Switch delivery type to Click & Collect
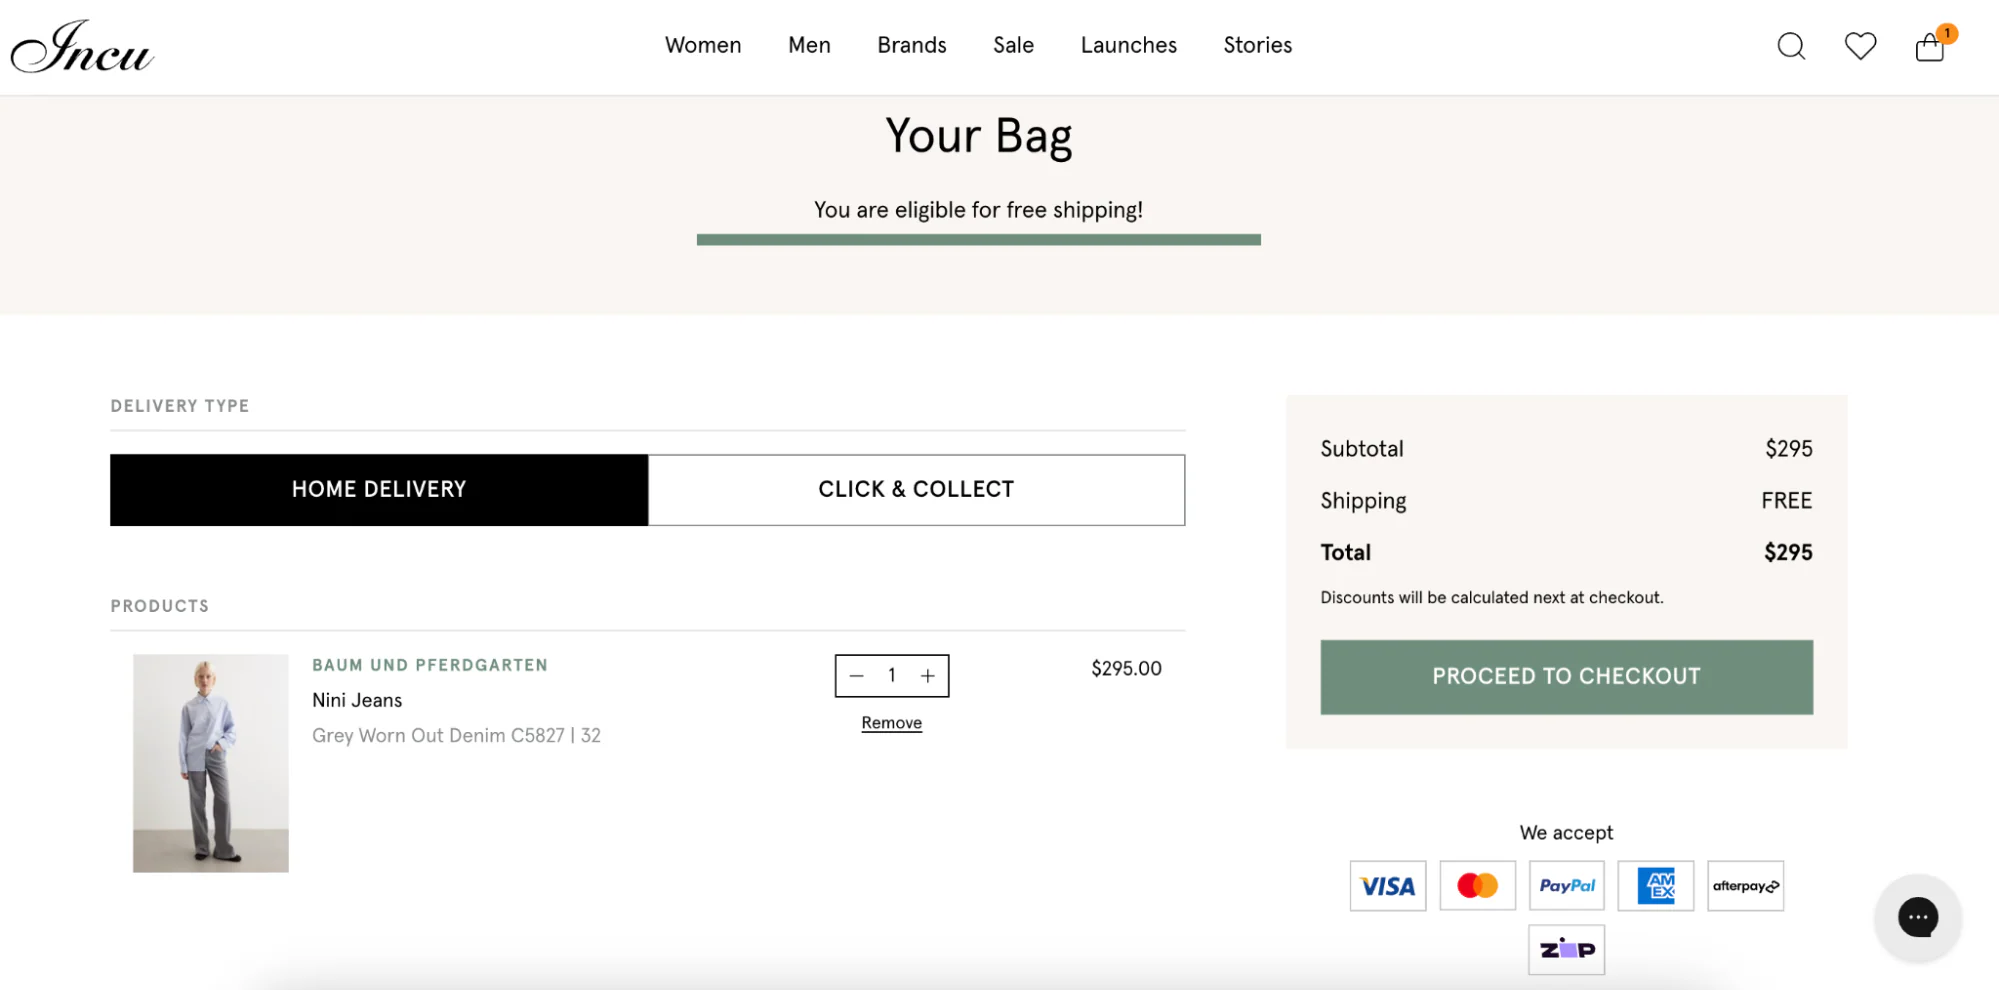1999x990 pixels. (x=916, y=489)
